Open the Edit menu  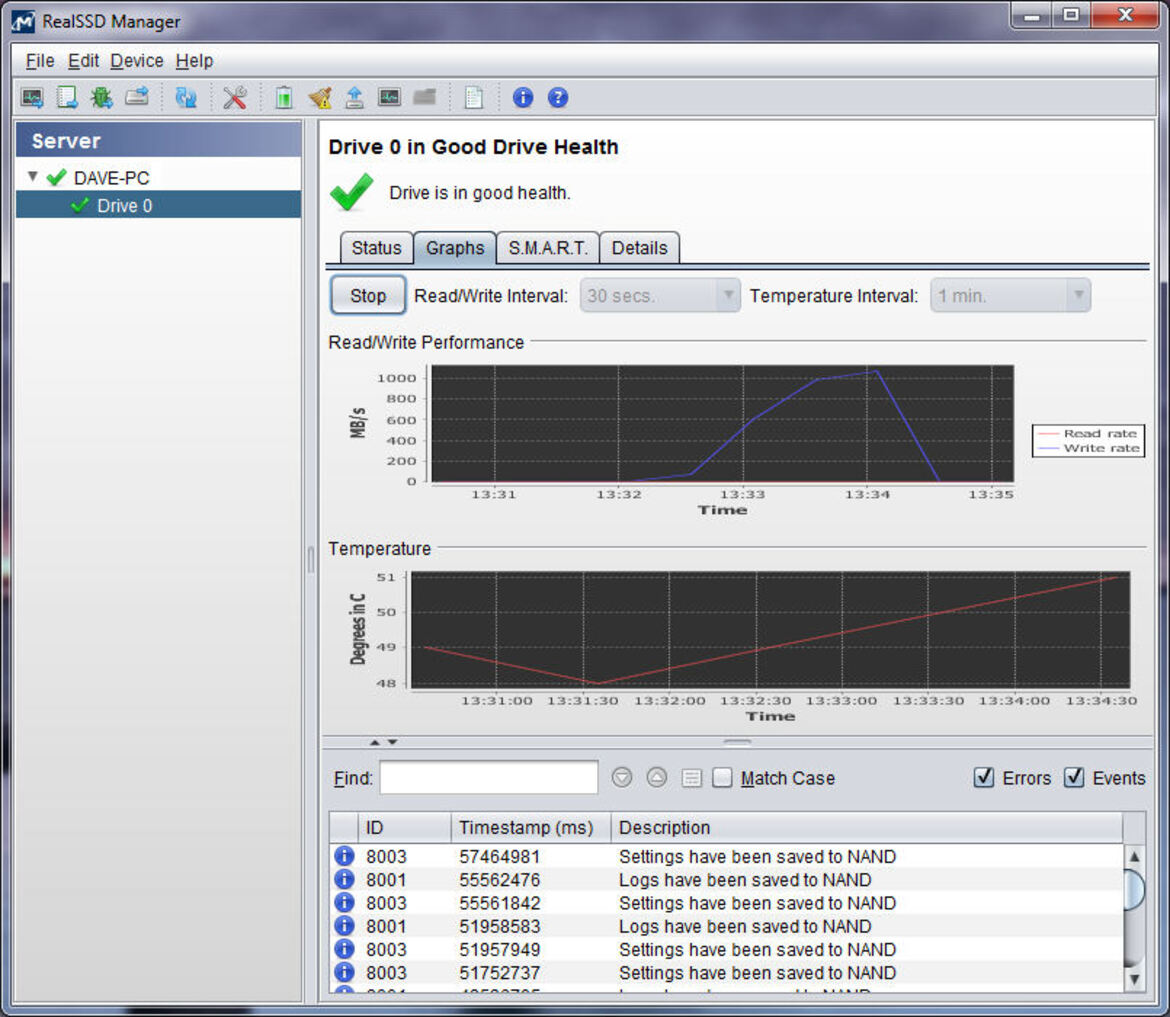[x=83, y=60]
